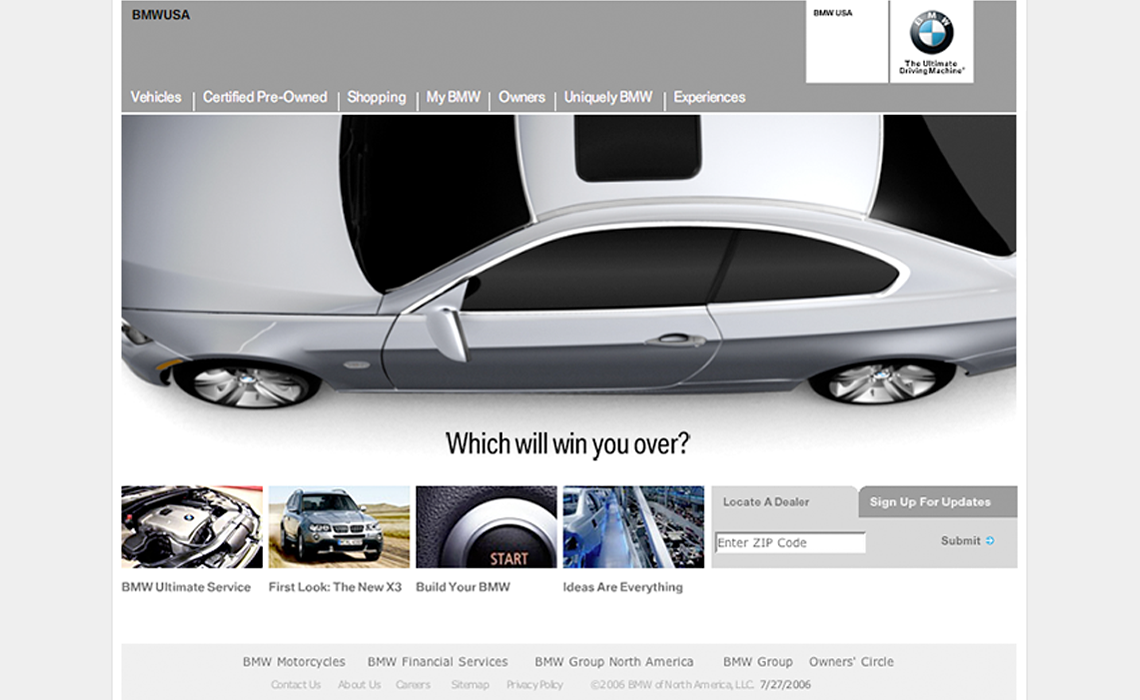Screen dimensions: 1140x700
Task: Open the Vehicles menu
Action: (156, 97)
